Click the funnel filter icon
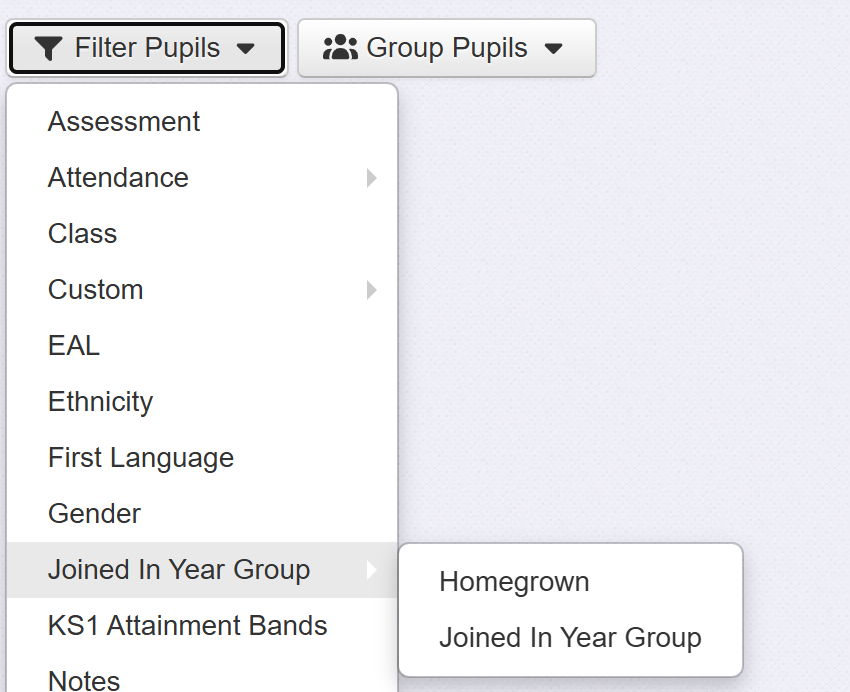 tap(48, 48)
